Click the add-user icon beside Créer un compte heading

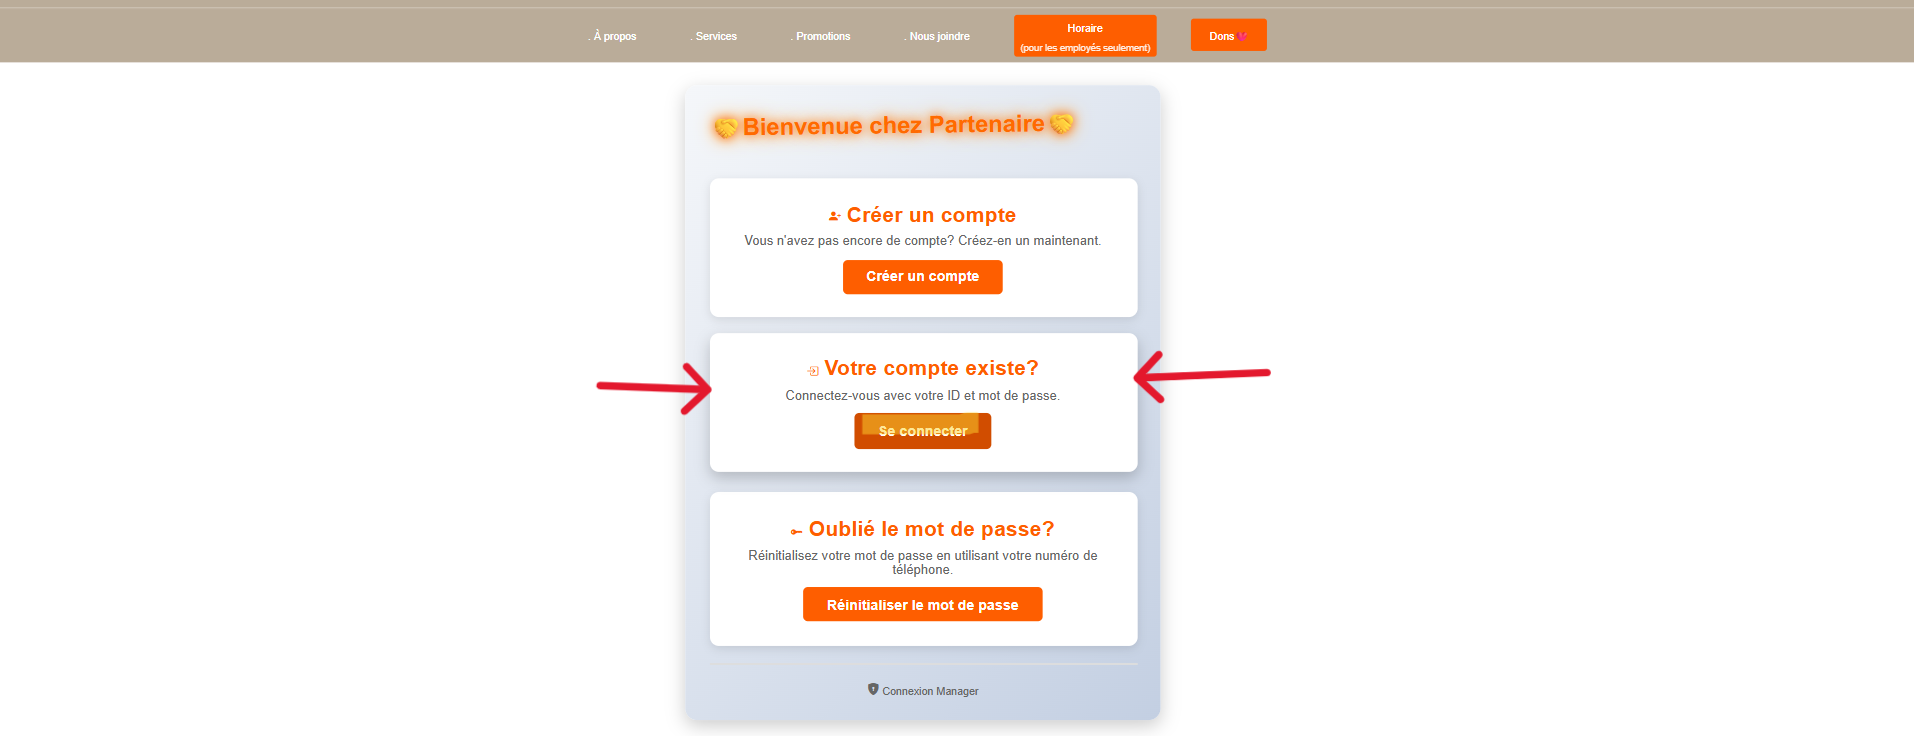834,216
